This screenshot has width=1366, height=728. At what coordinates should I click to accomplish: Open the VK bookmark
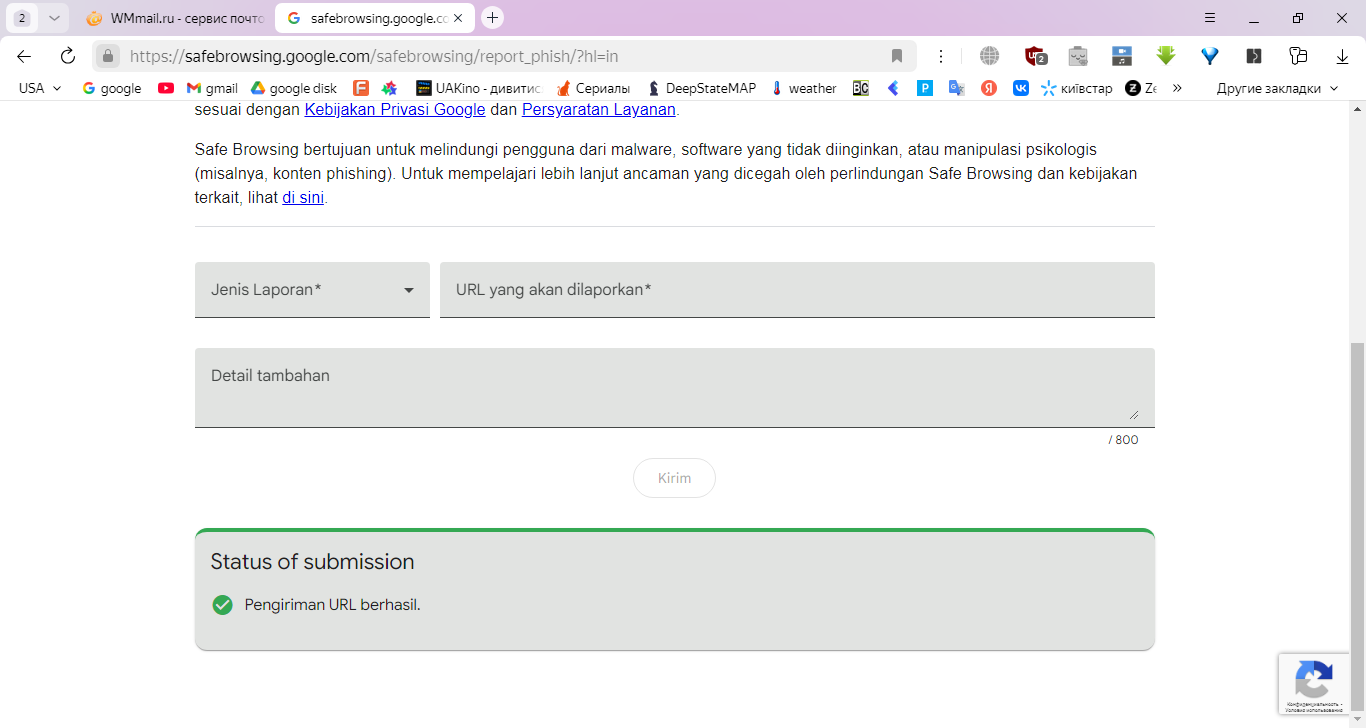(x=1021, y=88)
